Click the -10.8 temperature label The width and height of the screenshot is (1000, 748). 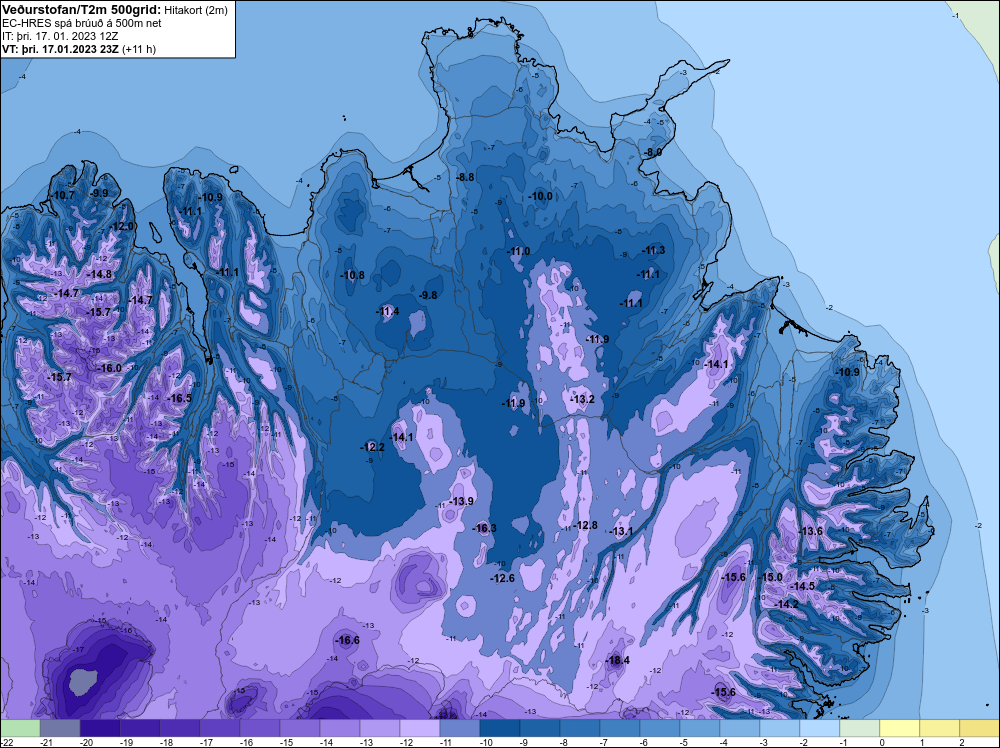coord(353,275)
